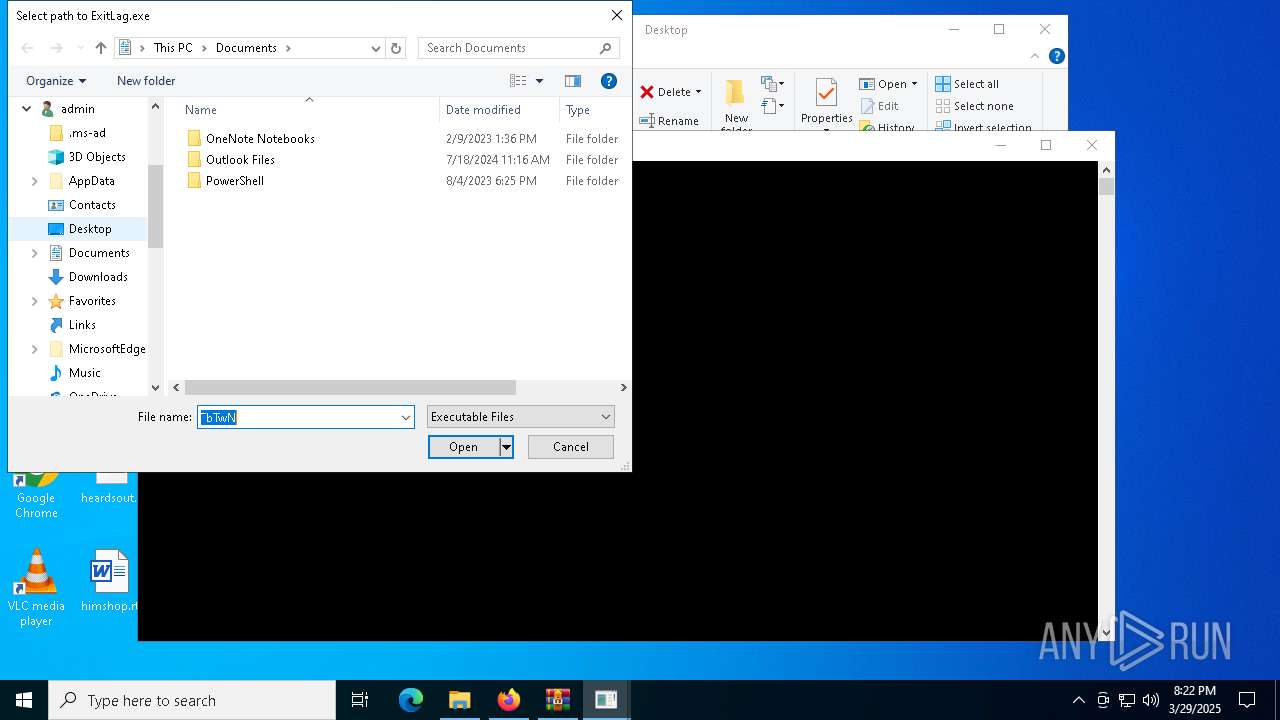Open Downloads in navigation tree
The width and height of the screenshot is (1280, 720).
98,277
